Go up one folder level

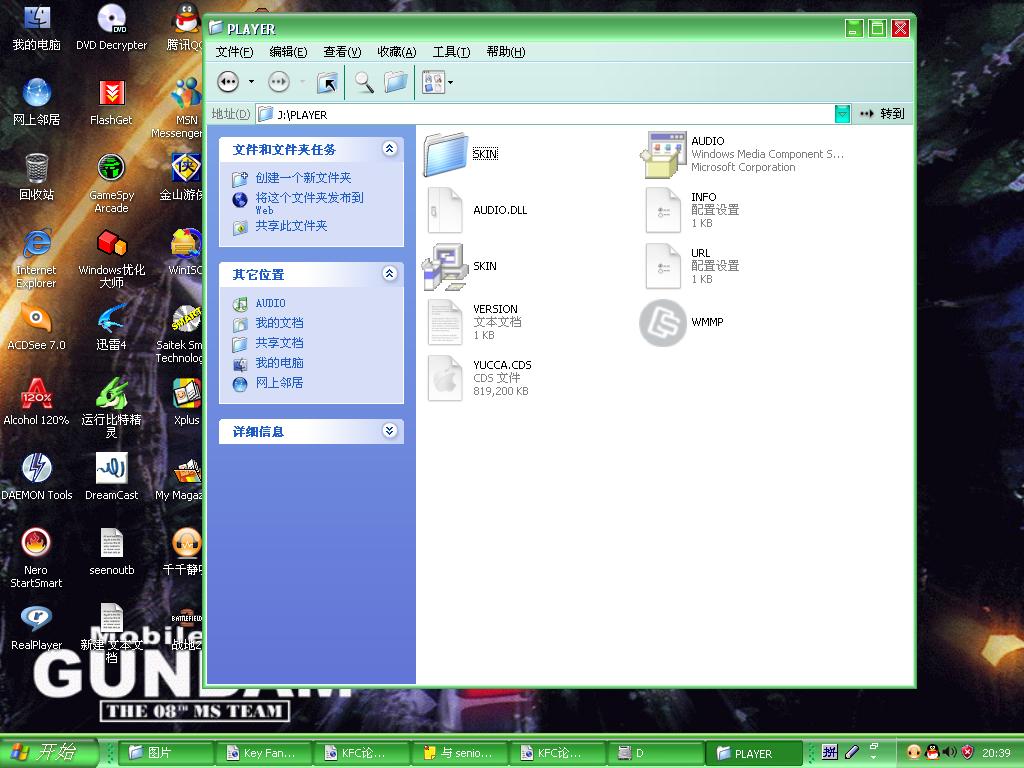click(x=327, y=82)
